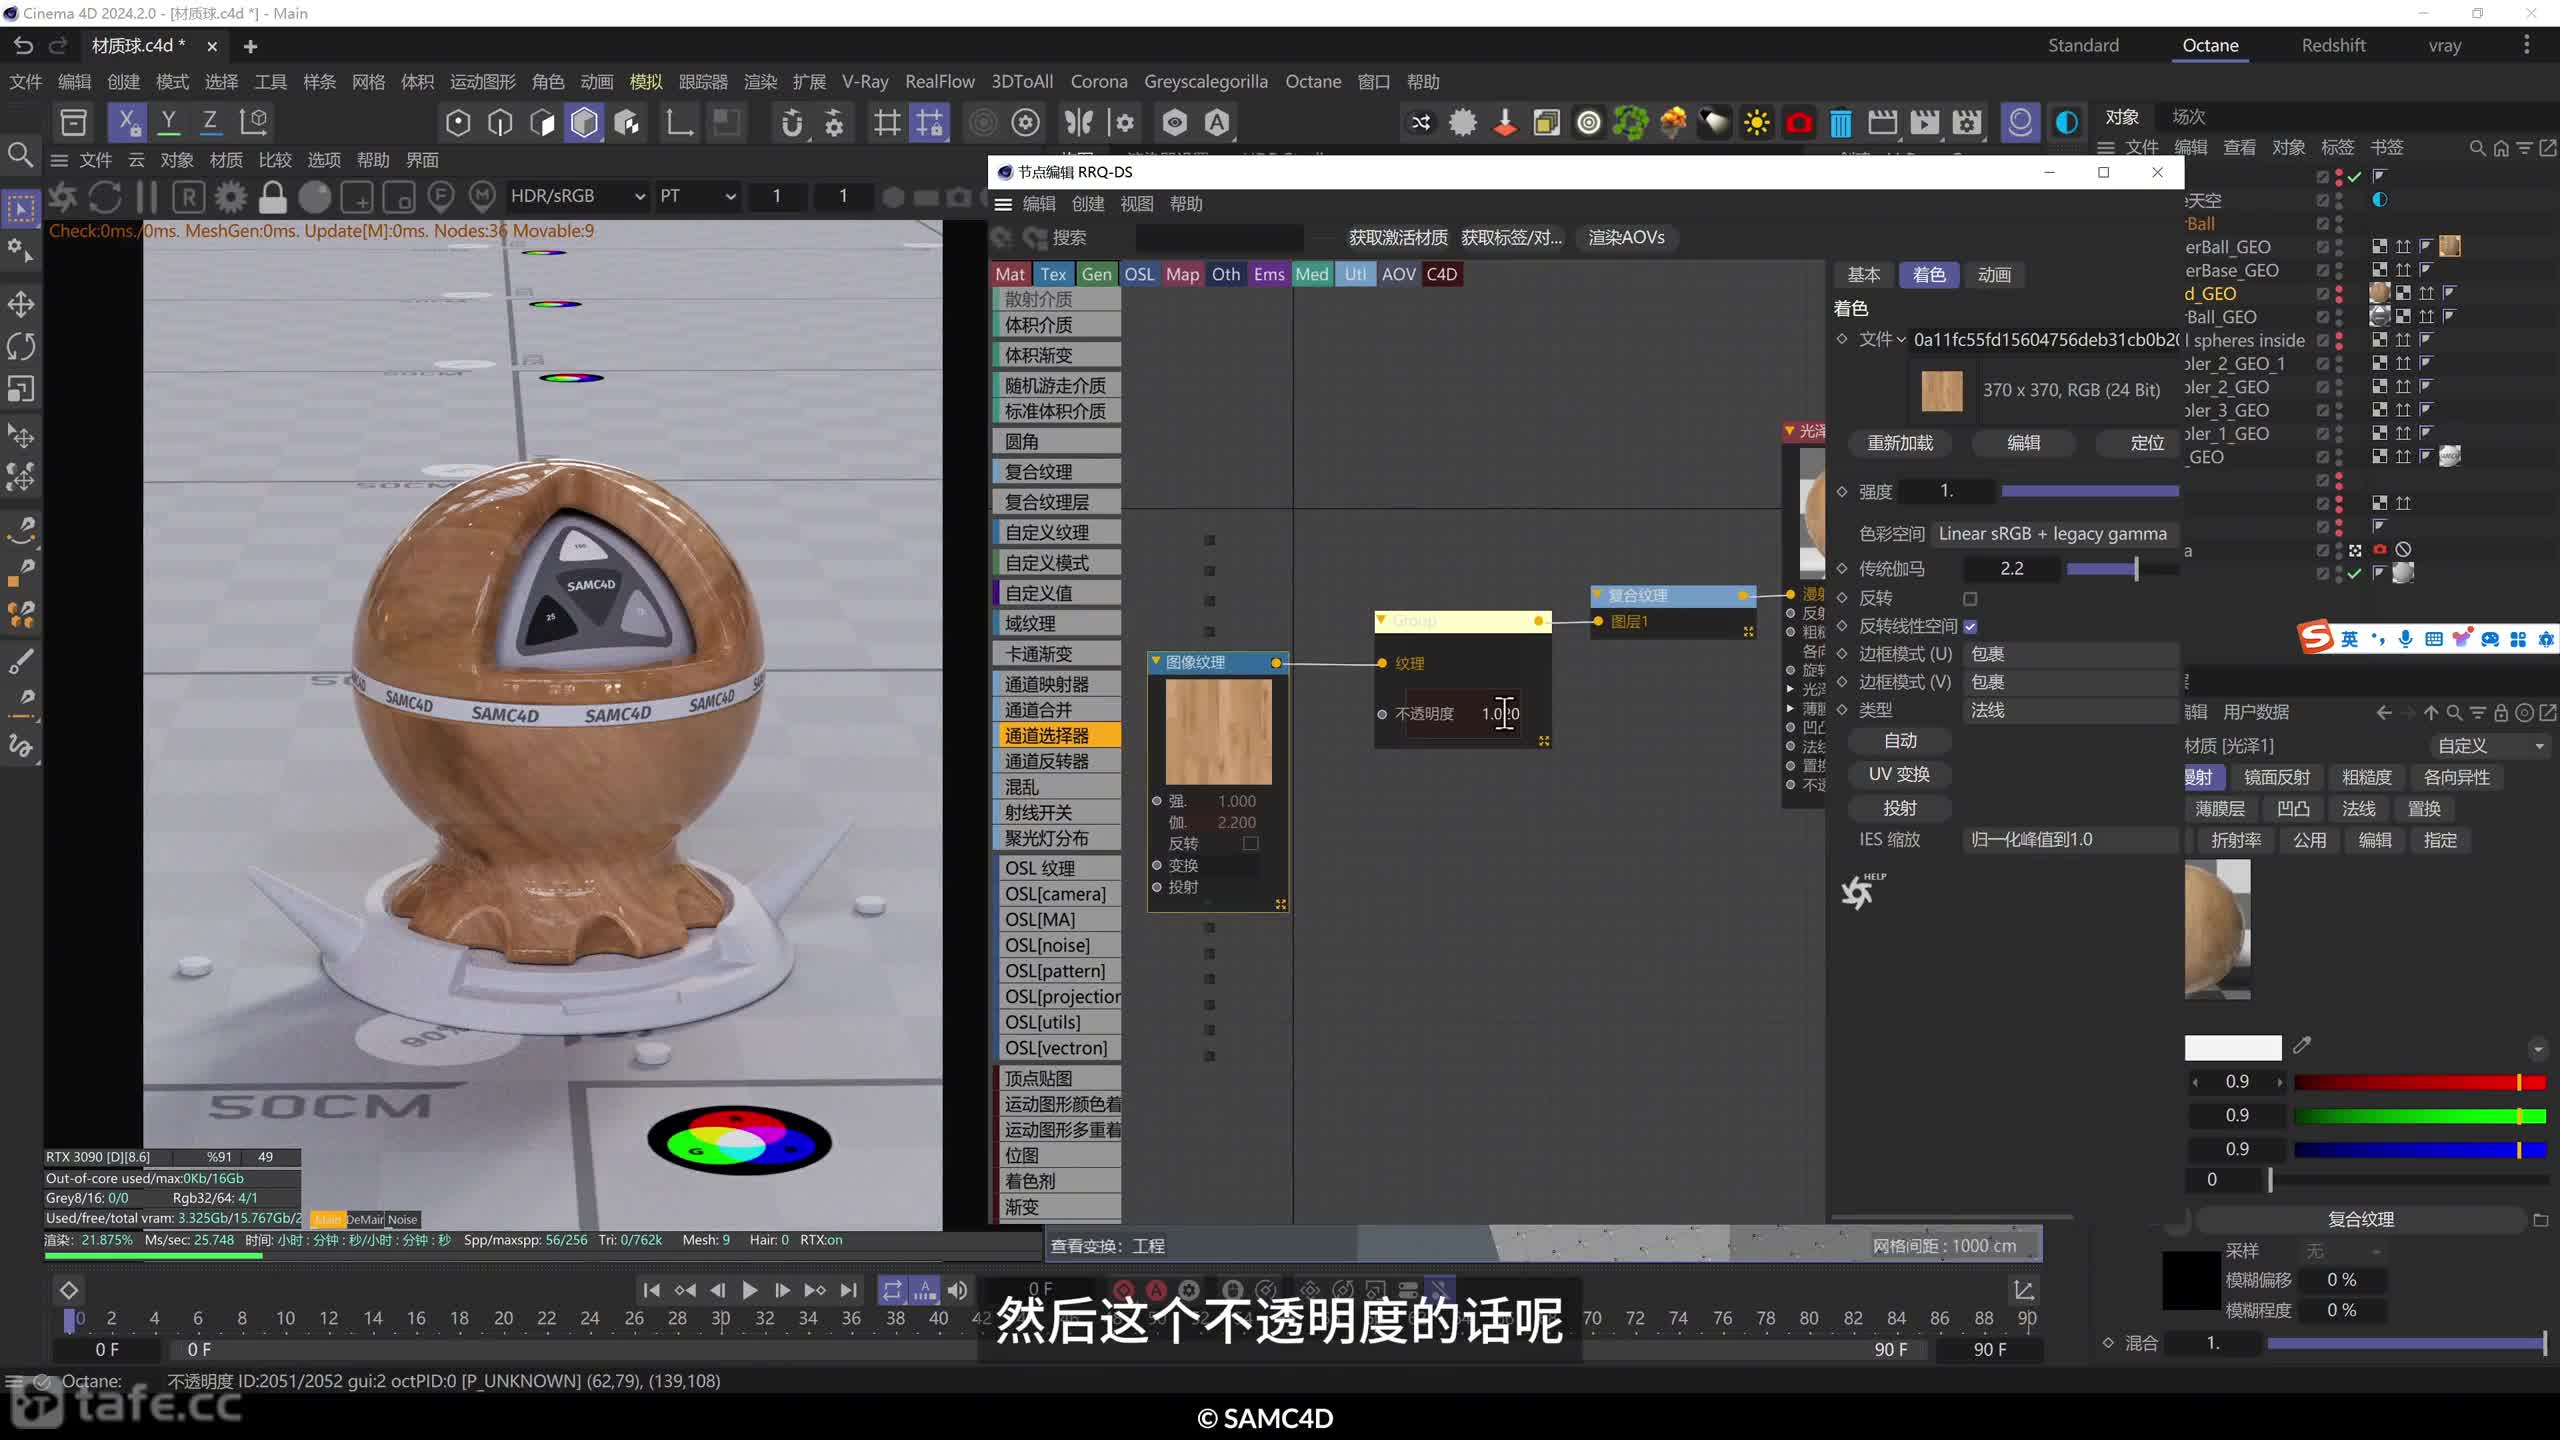The height and width of the screenshot is (1440, 2560).
Task: Click the paint brush tool in left sidebar
Action: click(21, 661)
